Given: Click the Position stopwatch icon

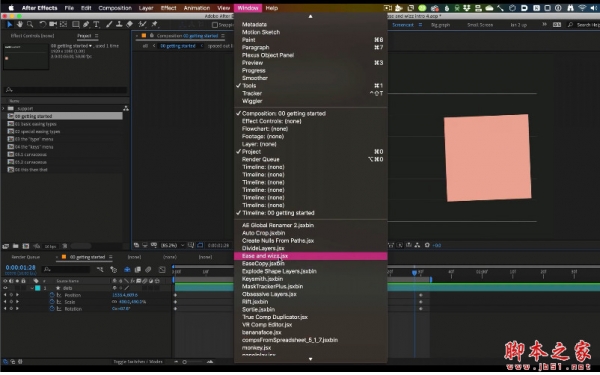Looking at the screenshot, I should click(52, 295).
